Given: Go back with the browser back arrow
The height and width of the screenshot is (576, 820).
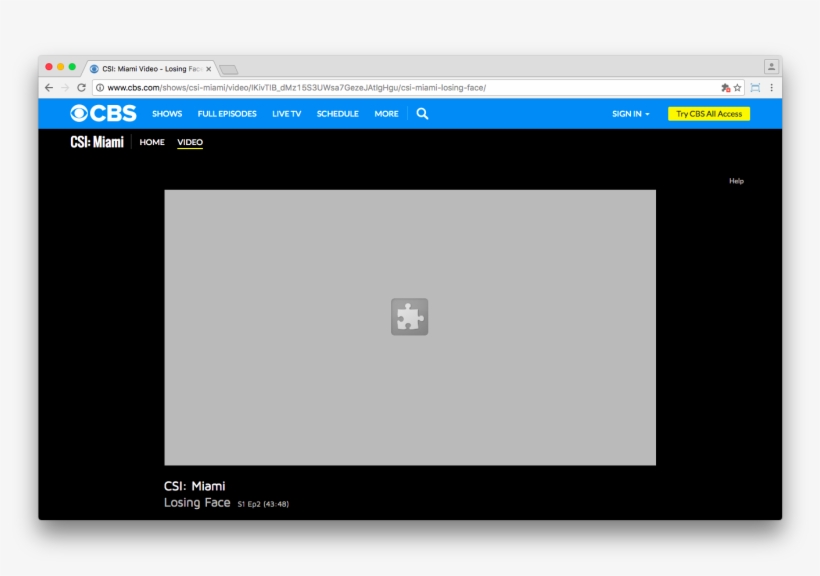Looking at the screenshot, I should pos(49,87).
